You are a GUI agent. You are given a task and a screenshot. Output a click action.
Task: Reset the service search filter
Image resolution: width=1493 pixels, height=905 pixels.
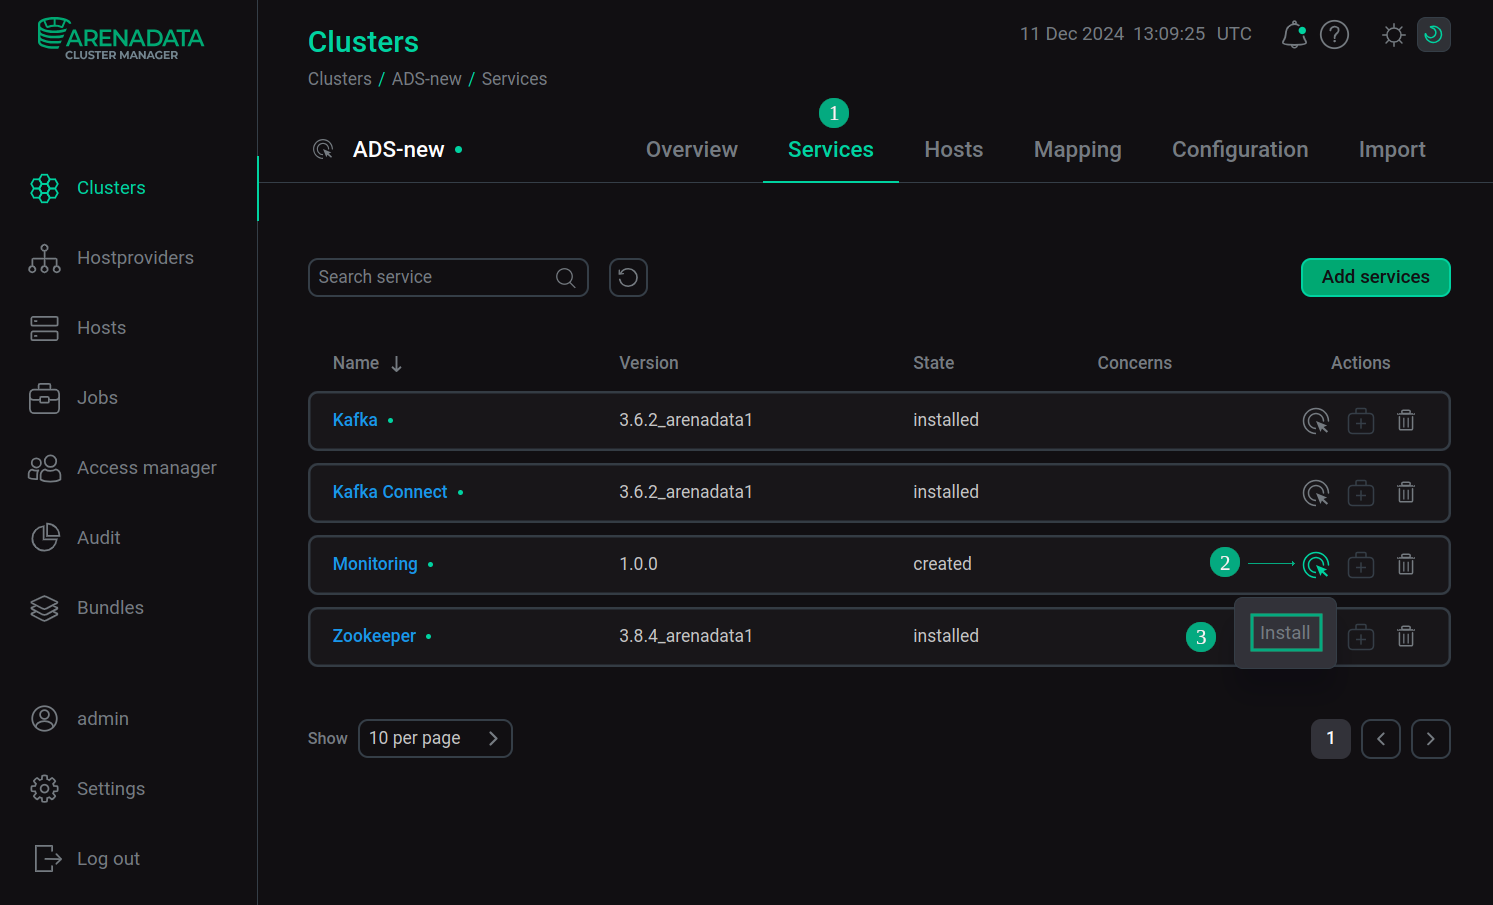[x=628, y=277]
